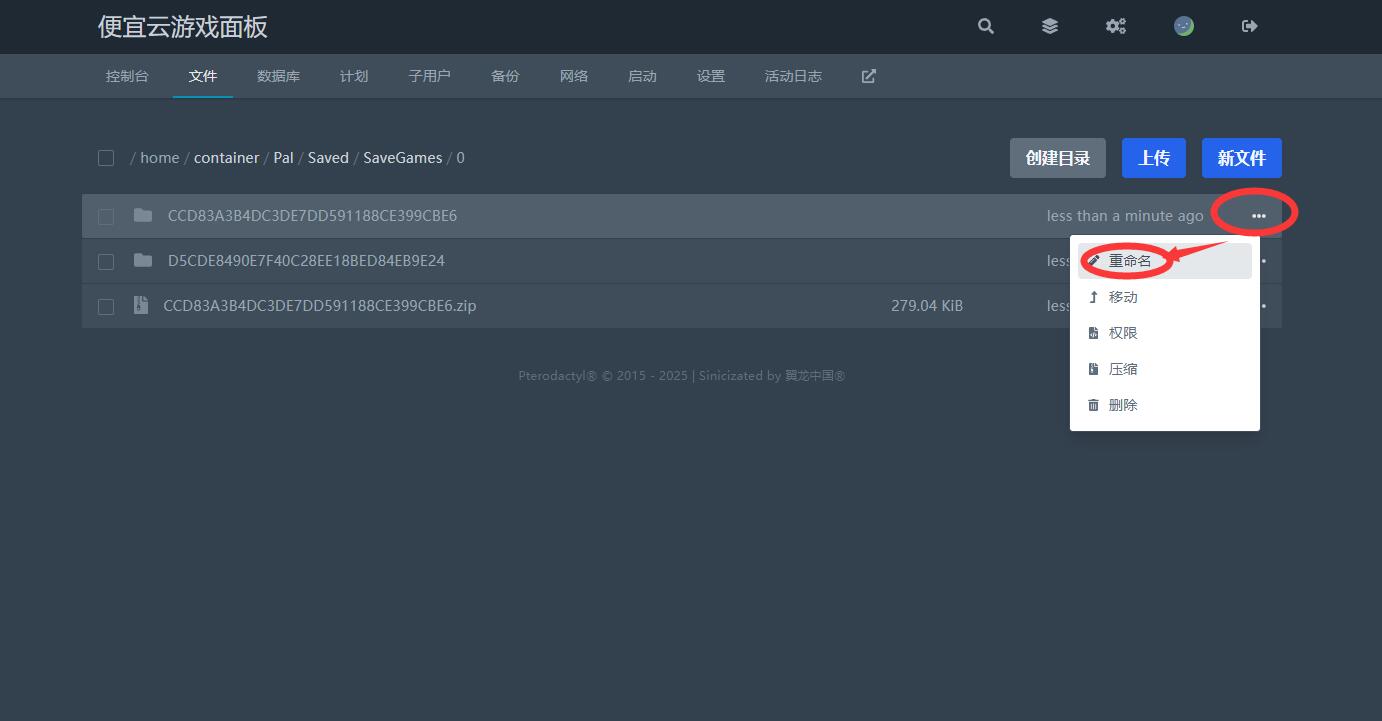Click archive icon beside 压缩

(x=1094, y=369)
